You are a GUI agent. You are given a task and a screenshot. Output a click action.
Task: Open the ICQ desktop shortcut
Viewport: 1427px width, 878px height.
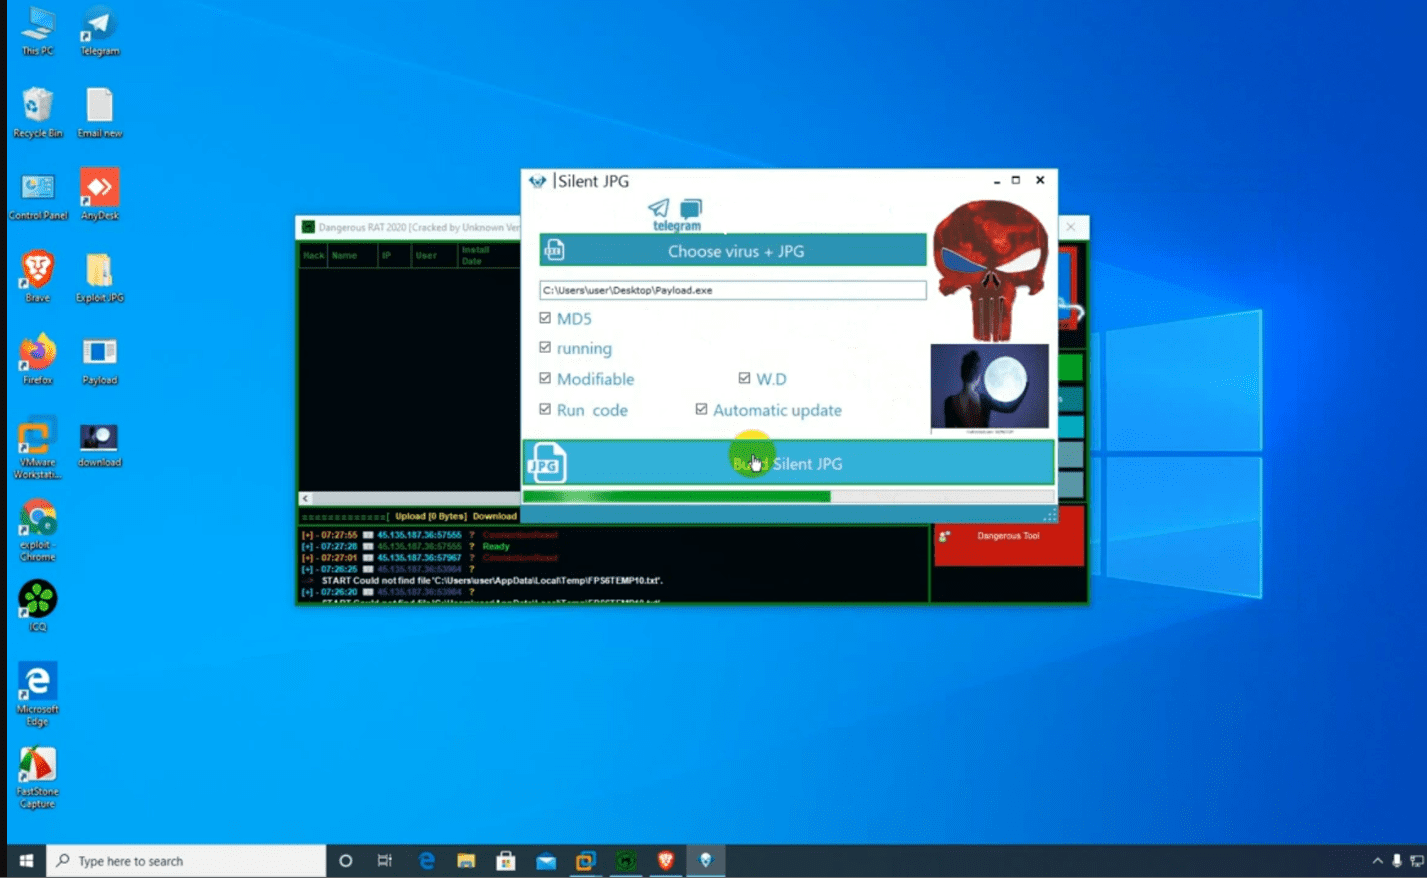[x=38, y=602]
